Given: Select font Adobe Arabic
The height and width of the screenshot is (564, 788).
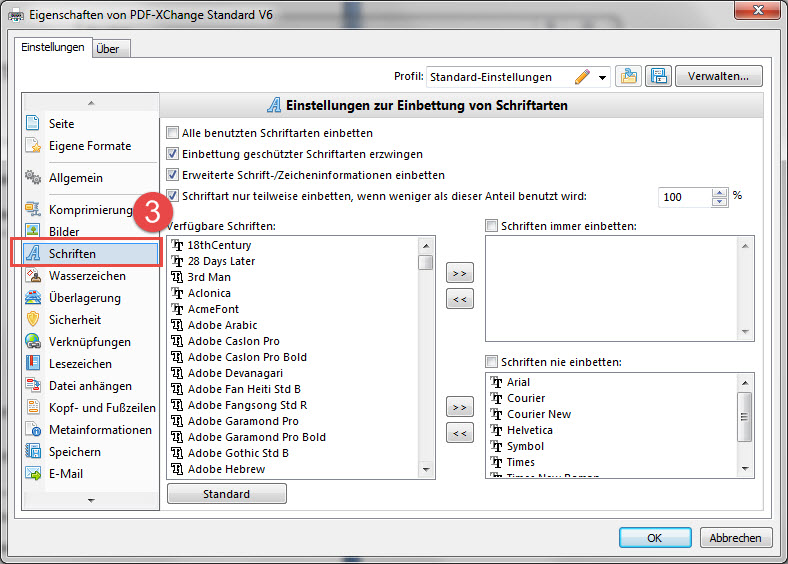Looking at the screenshot, I should pyautogui.click(x=223, y=325).
